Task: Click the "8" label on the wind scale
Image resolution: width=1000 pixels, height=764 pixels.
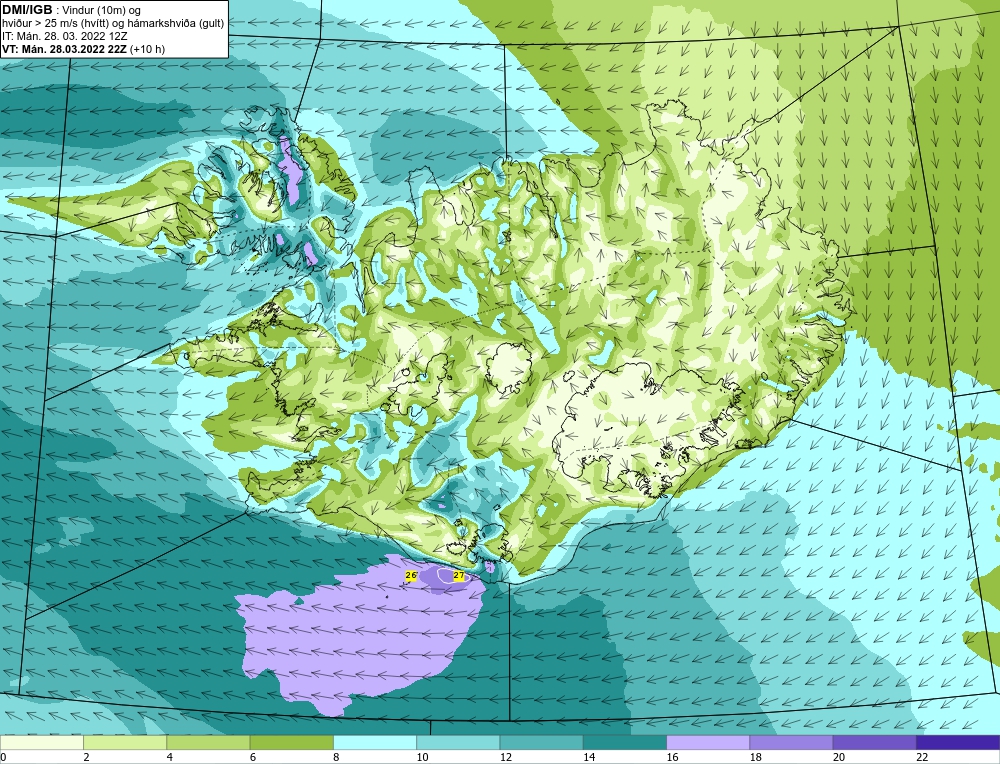Action: tap(336, 757)
